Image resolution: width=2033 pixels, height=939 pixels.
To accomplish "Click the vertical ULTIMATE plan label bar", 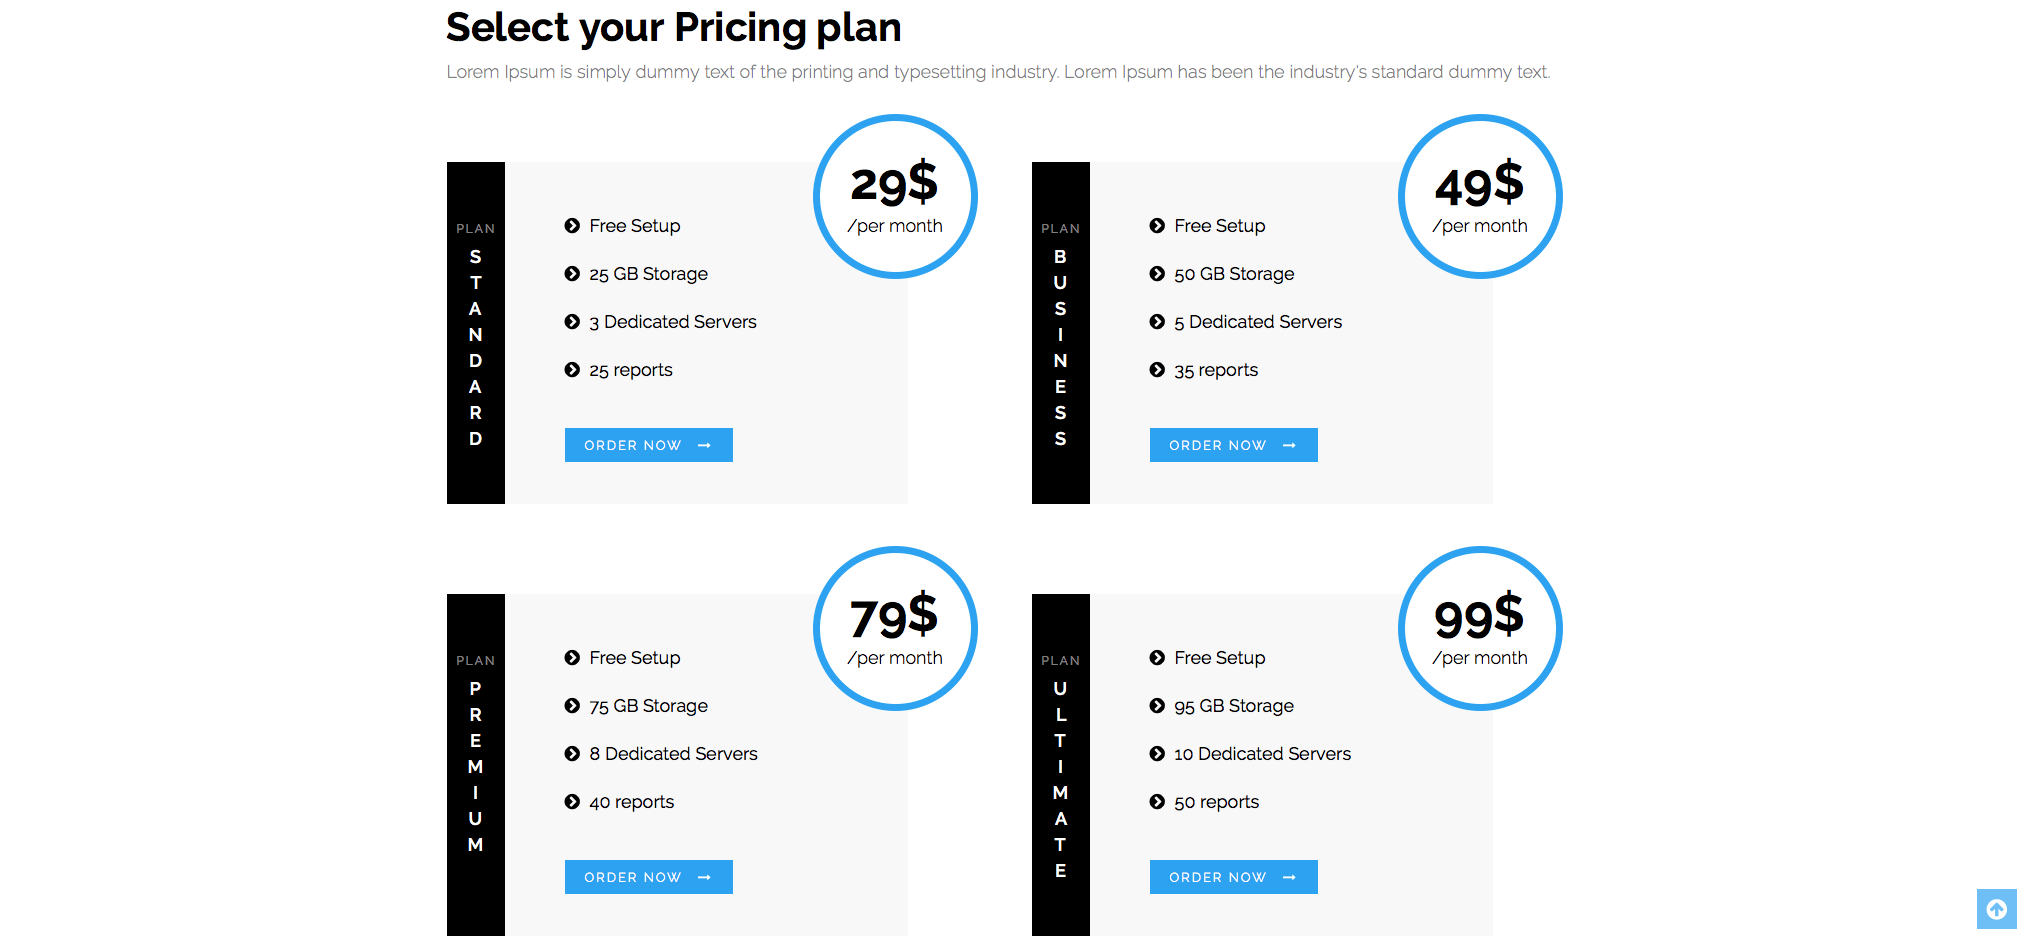I will [x=1061, y=765].
